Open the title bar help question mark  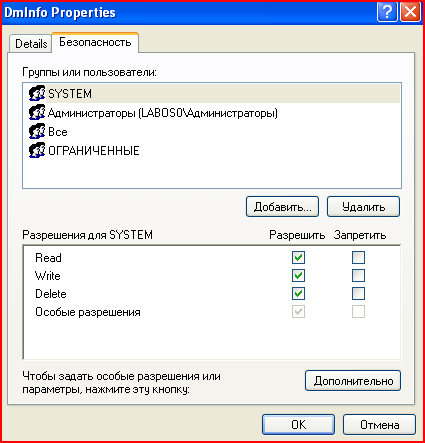(387, 12)
